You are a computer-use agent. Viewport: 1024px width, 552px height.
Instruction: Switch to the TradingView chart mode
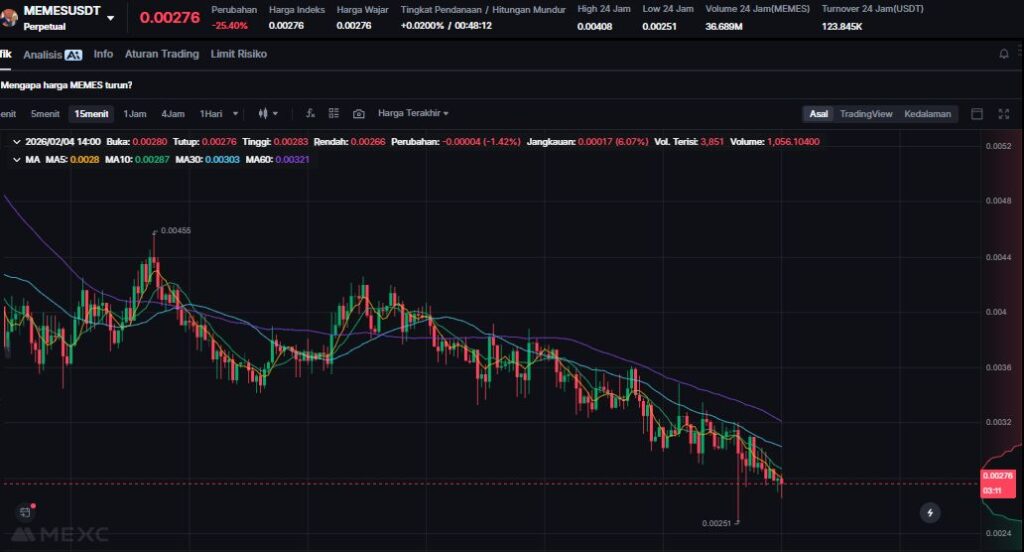point(865,114)
